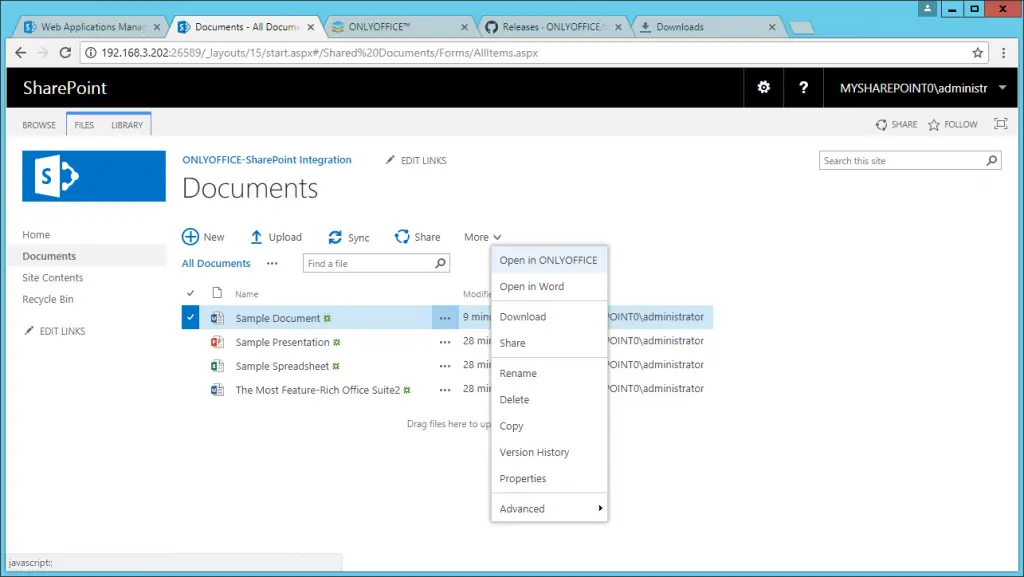
Task: Select Download in the context menu
Action: click(x=549, y=317)
